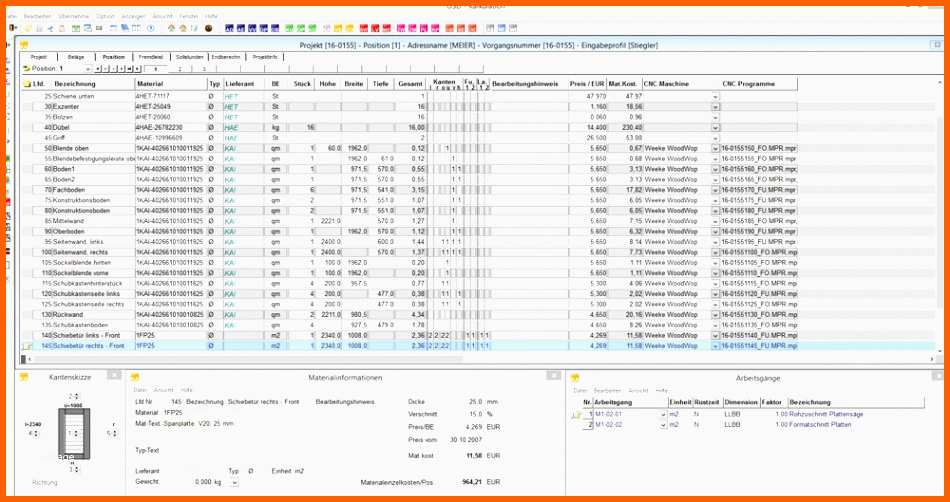Click the brown round icon in main toolbar
The width and height of the screenshot is (950, 502).
point(208,28)
